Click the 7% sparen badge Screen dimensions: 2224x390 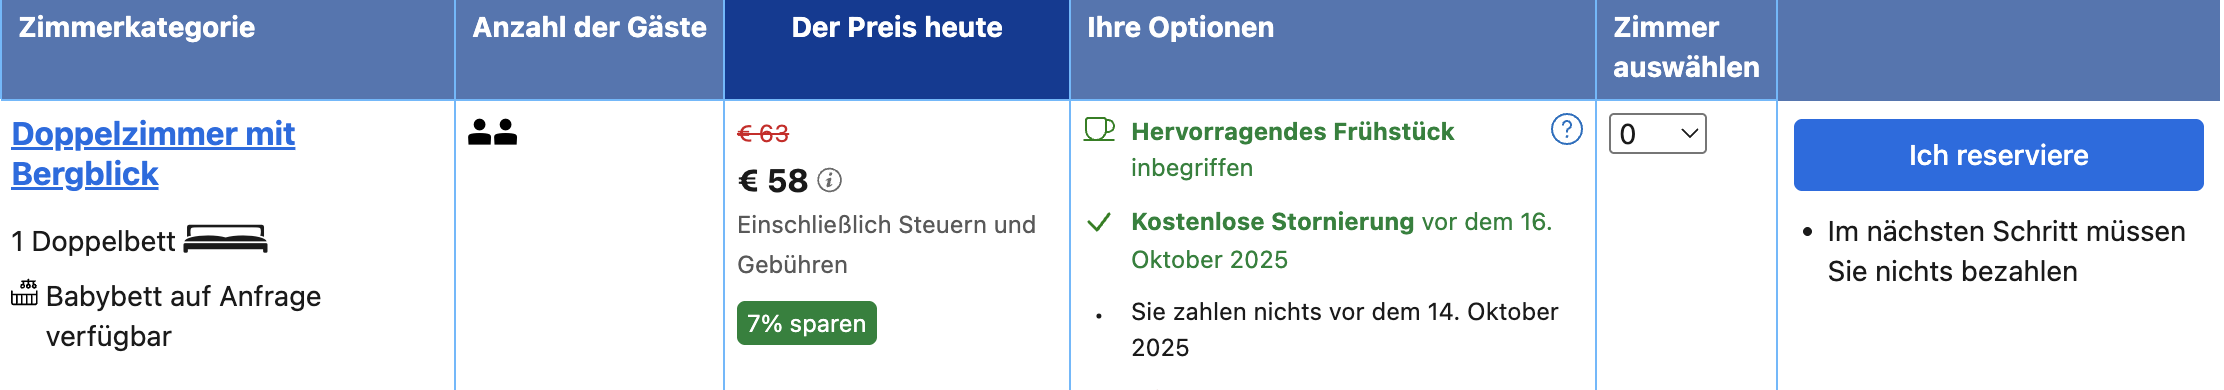[x=807, y=323]
